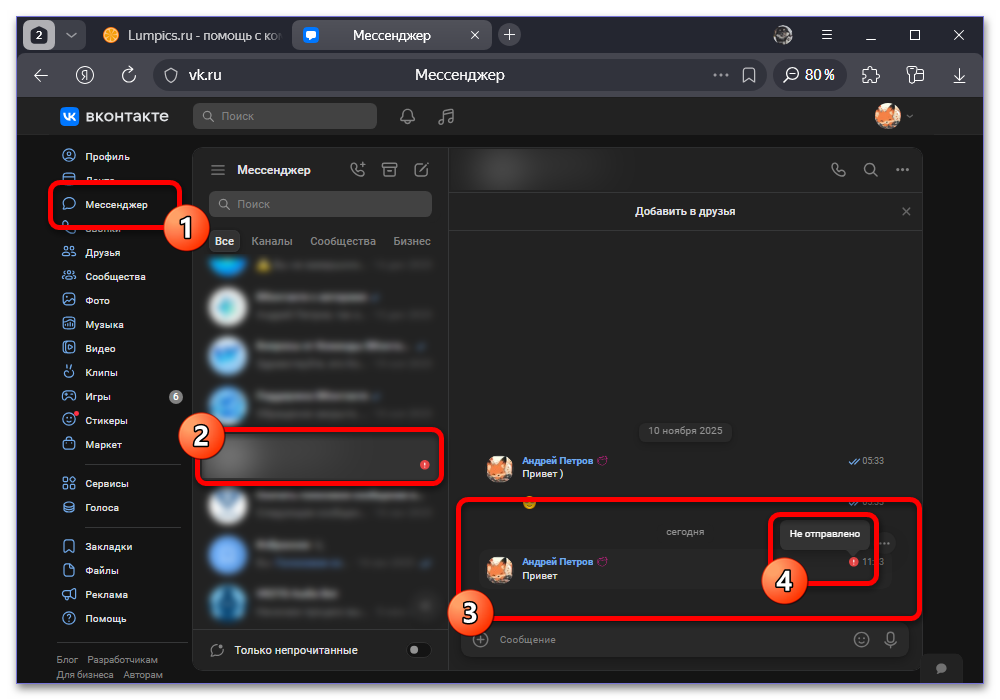Go to Communities in left sidebar menu

tap(103, 276)
